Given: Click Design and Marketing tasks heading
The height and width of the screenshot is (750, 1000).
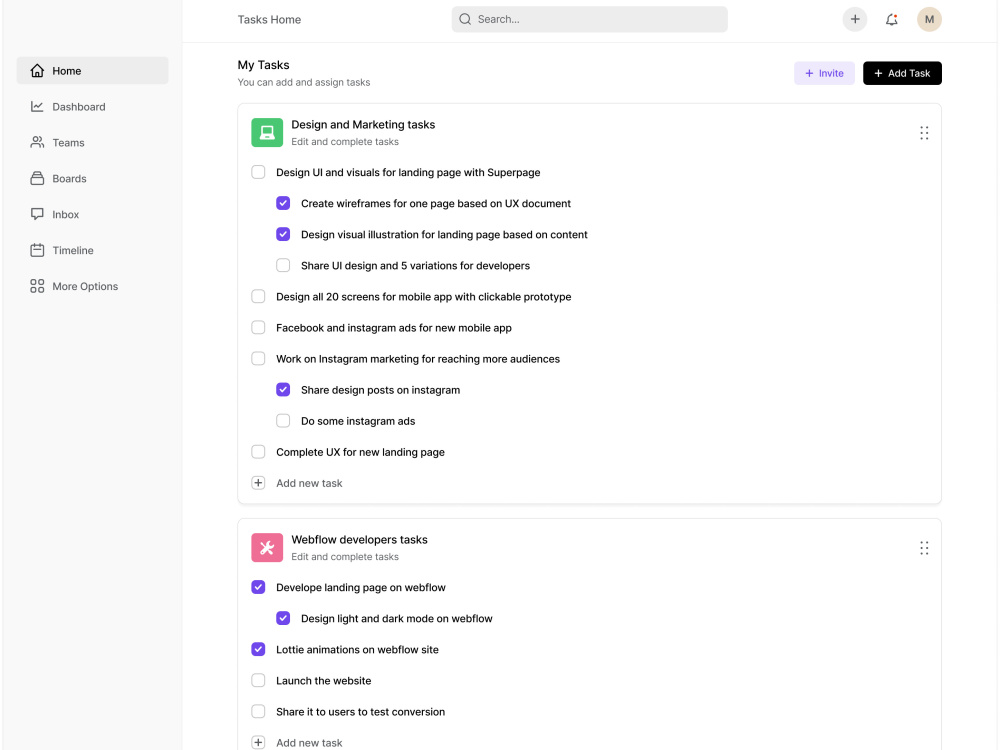Looking at the screenshot, I should point(363,124).
